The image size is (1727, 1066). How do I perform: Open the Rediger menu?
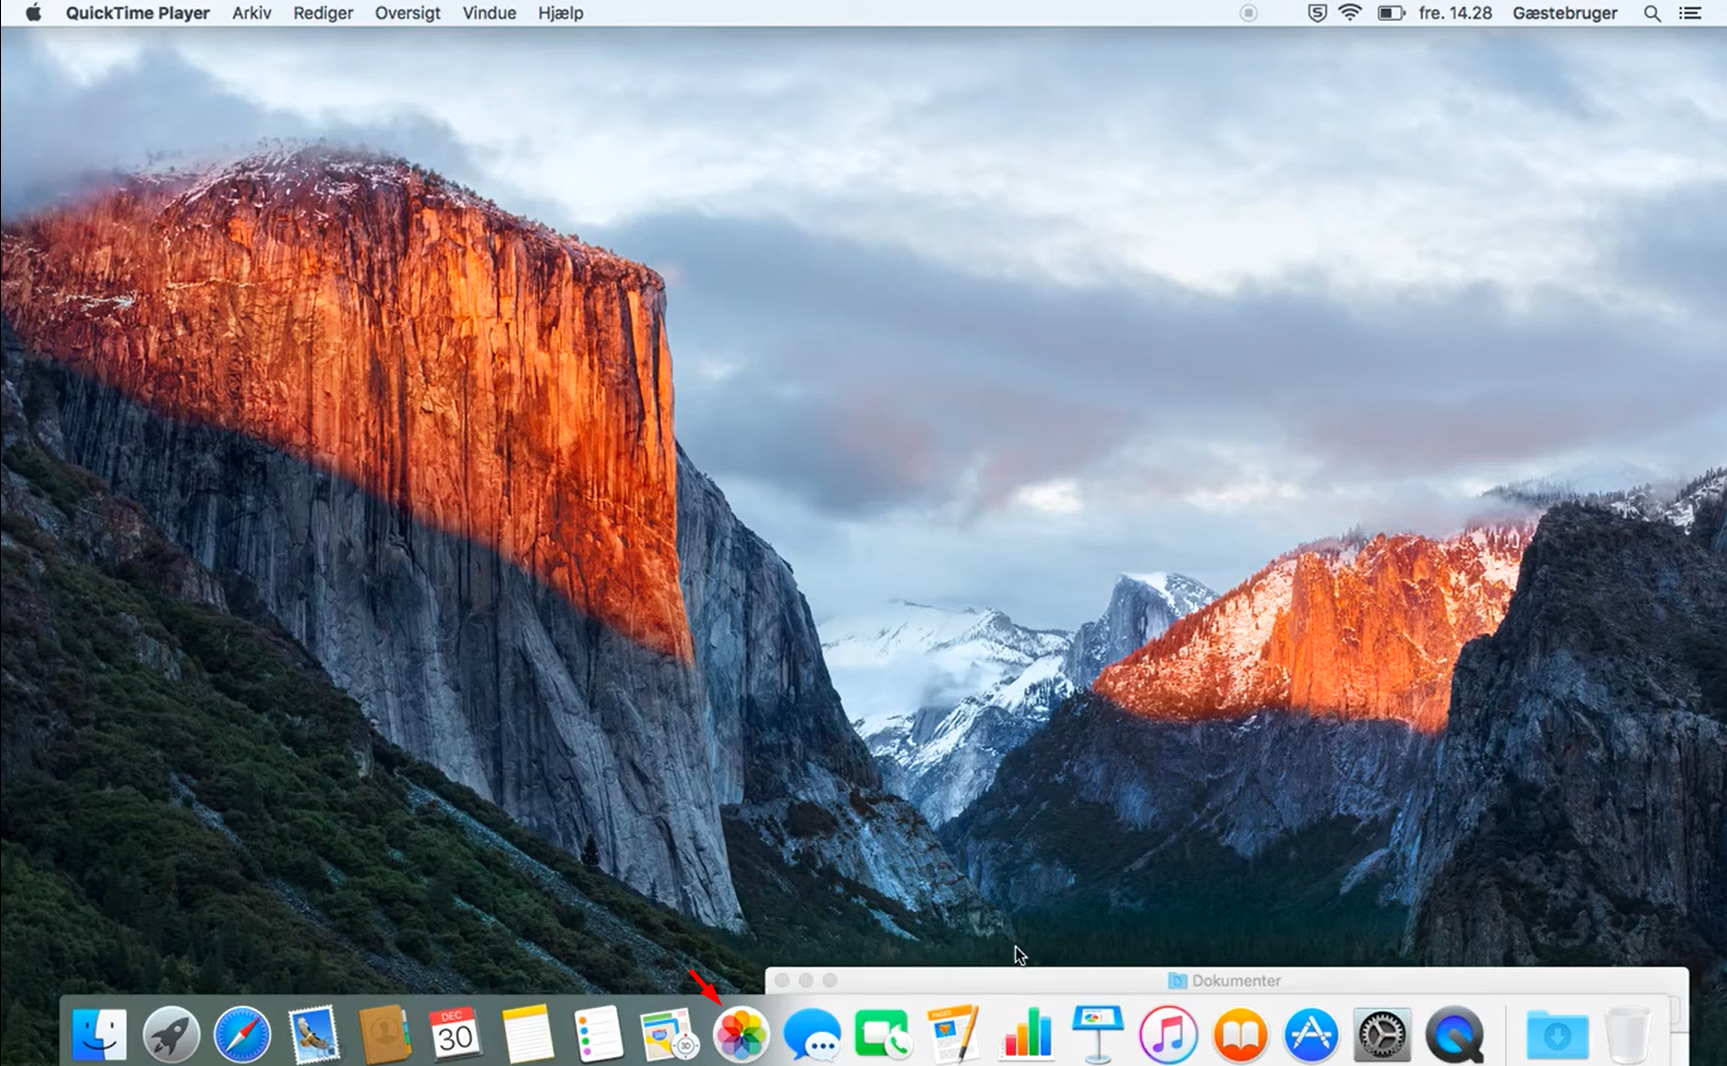323,13
